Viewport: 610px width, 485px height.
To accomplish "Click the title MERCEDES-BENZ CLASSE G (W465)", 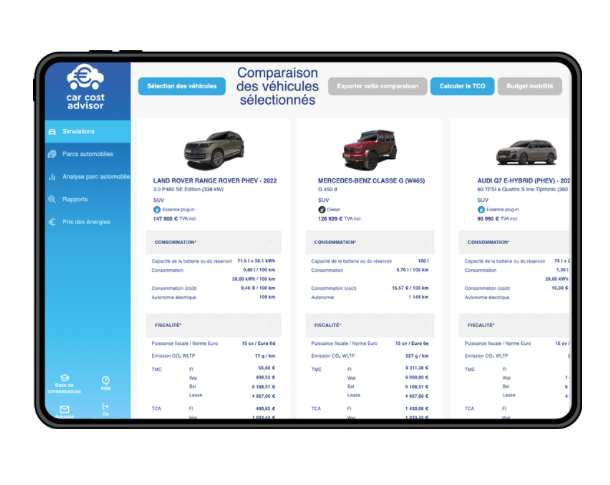I will point(371,180).
